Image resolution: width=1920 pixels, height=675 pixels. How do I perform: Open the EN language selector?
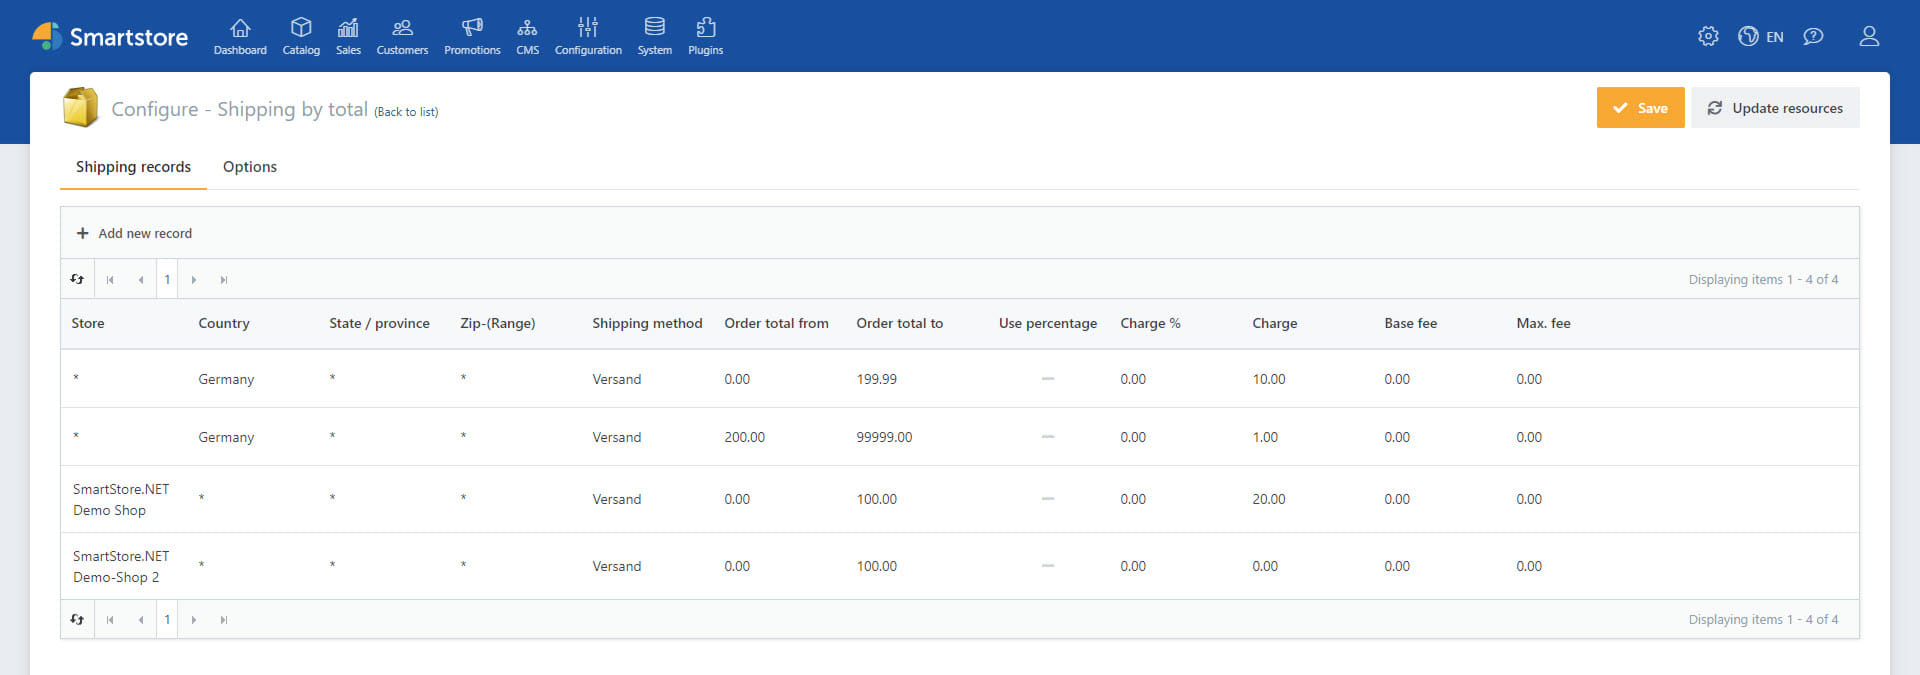(1761, 36)
